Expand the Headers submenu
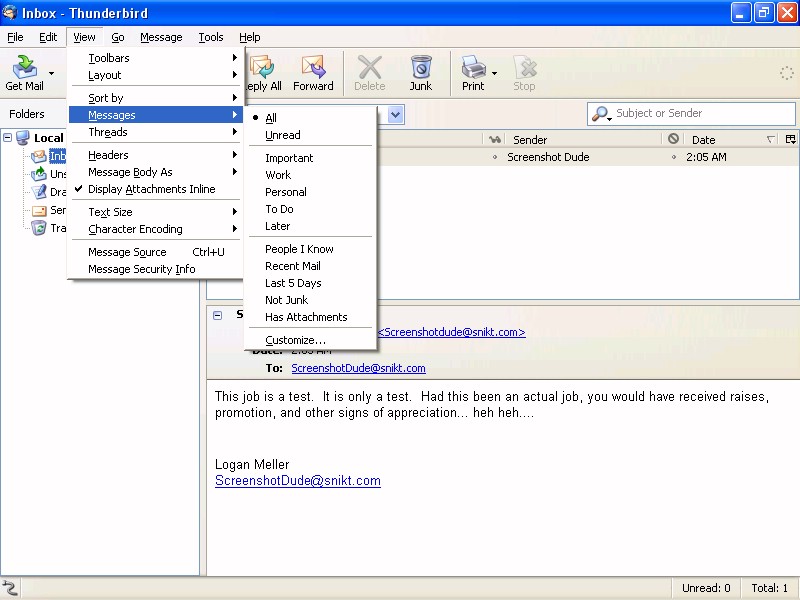This screenshot has width=800, height=600. click(x=156, y=155)
